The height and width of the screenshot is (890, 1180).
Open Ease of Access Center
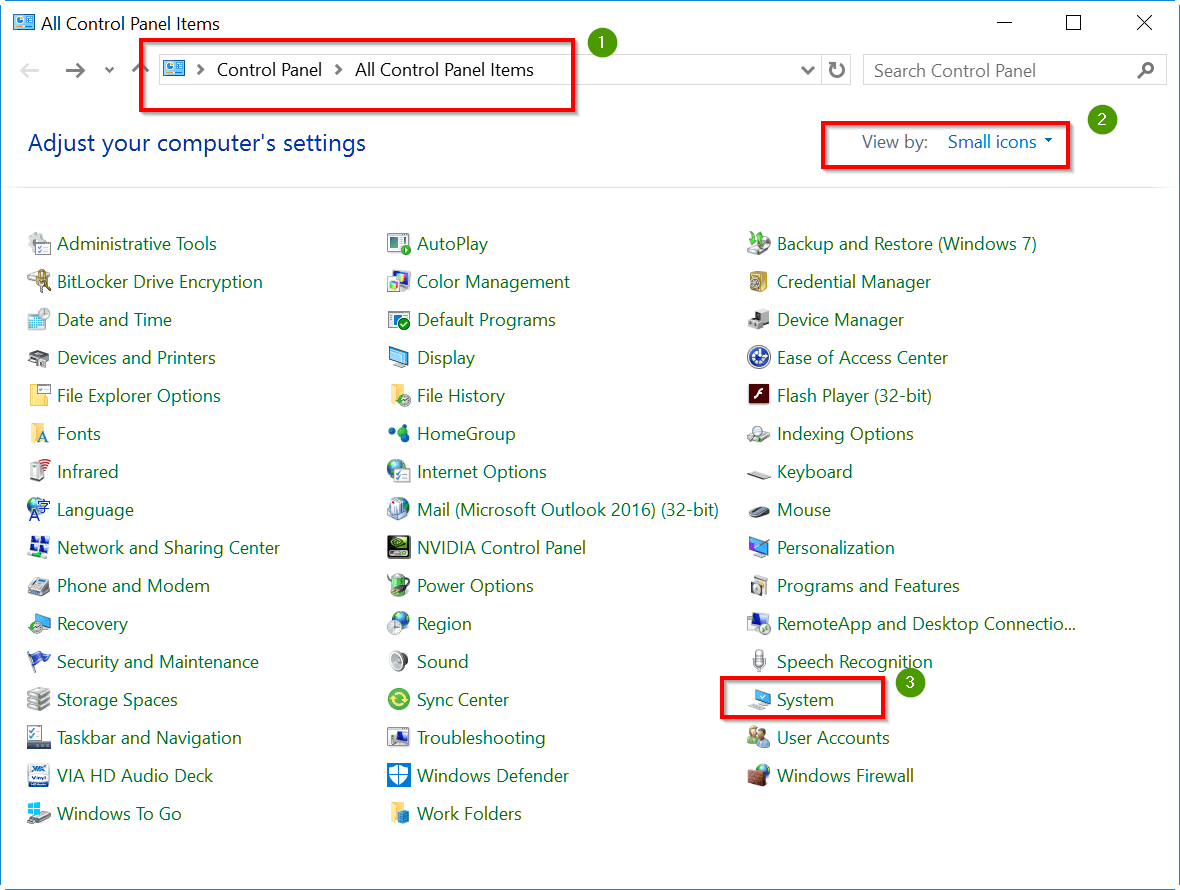(x=861, y=357)
